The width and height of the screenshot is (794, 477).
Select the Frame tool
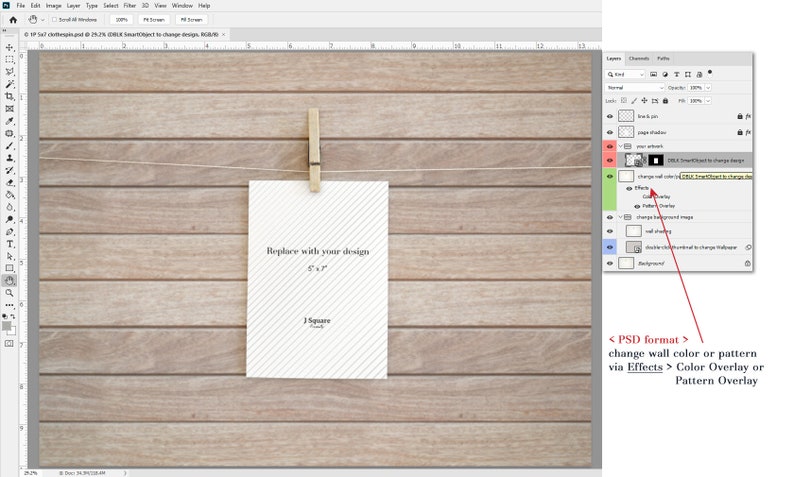(9, 109)
